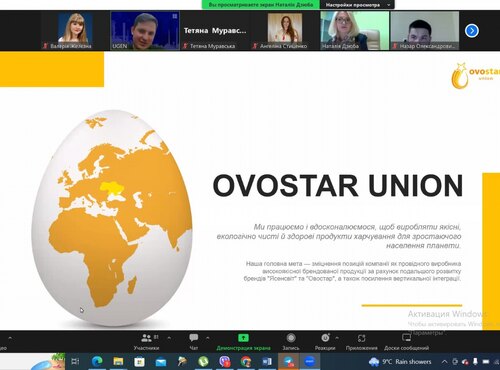
Task: Switch to Telegram on the taskbar
Action: click(289, 362)
